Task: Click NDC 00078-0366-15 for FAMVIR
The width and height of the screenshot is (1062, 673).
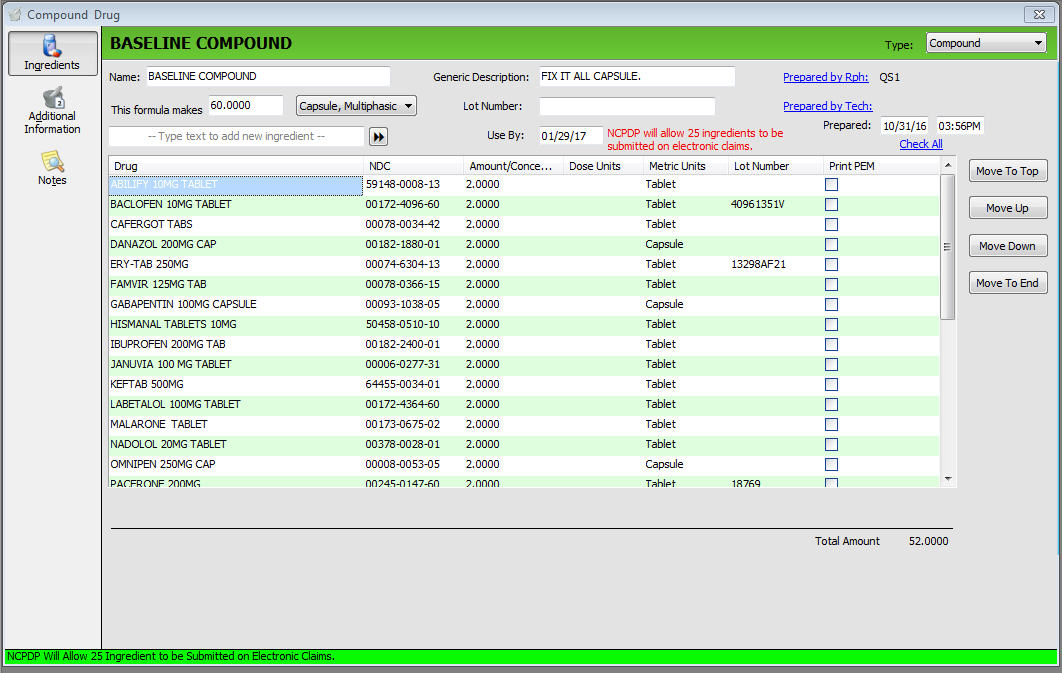Action: (x=402, y=284)
